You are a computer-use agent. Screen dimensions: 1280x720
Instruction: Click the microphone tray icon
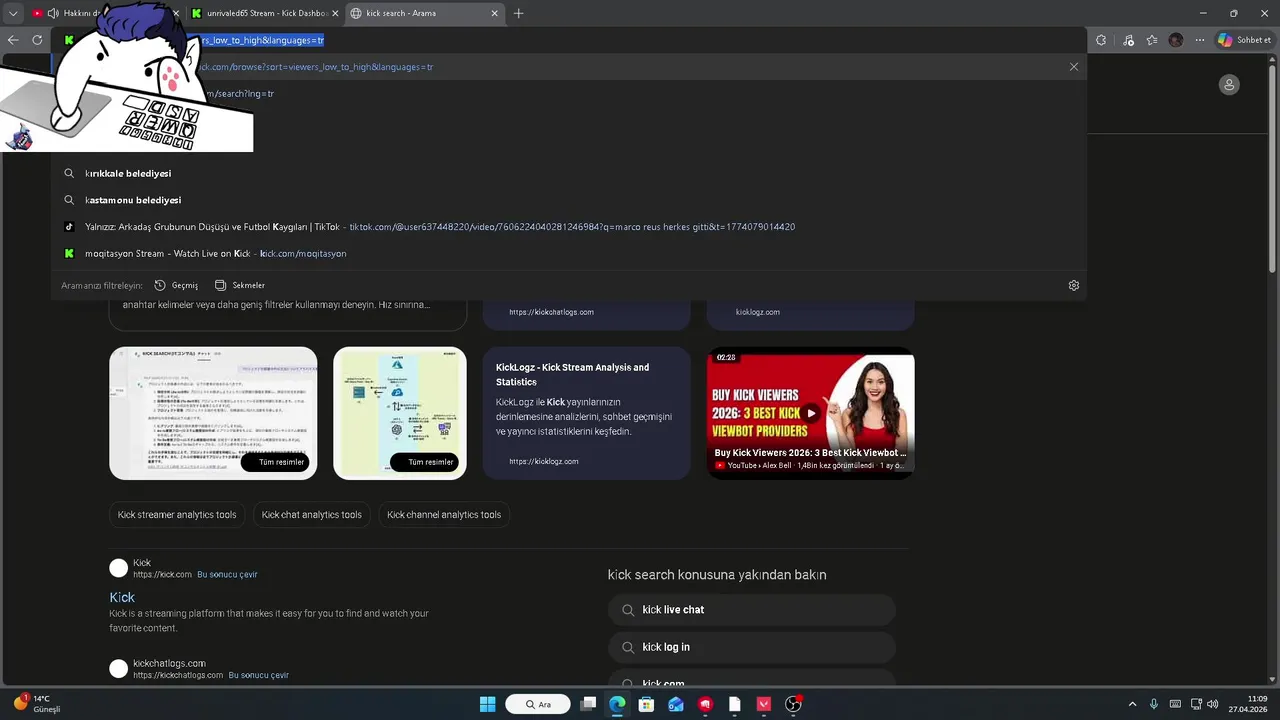coord(1154,704)
